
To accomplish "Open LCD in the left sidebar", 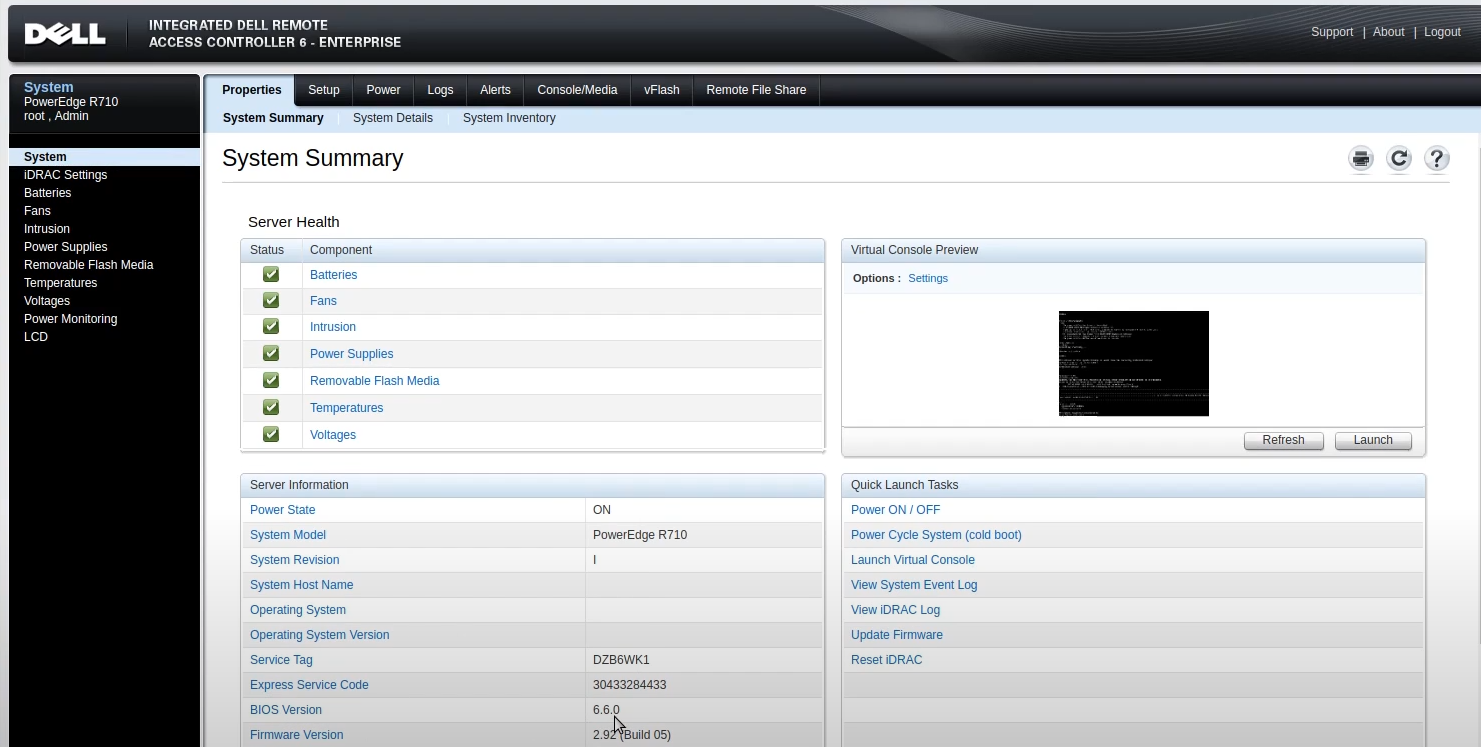I will click(36, 337).
